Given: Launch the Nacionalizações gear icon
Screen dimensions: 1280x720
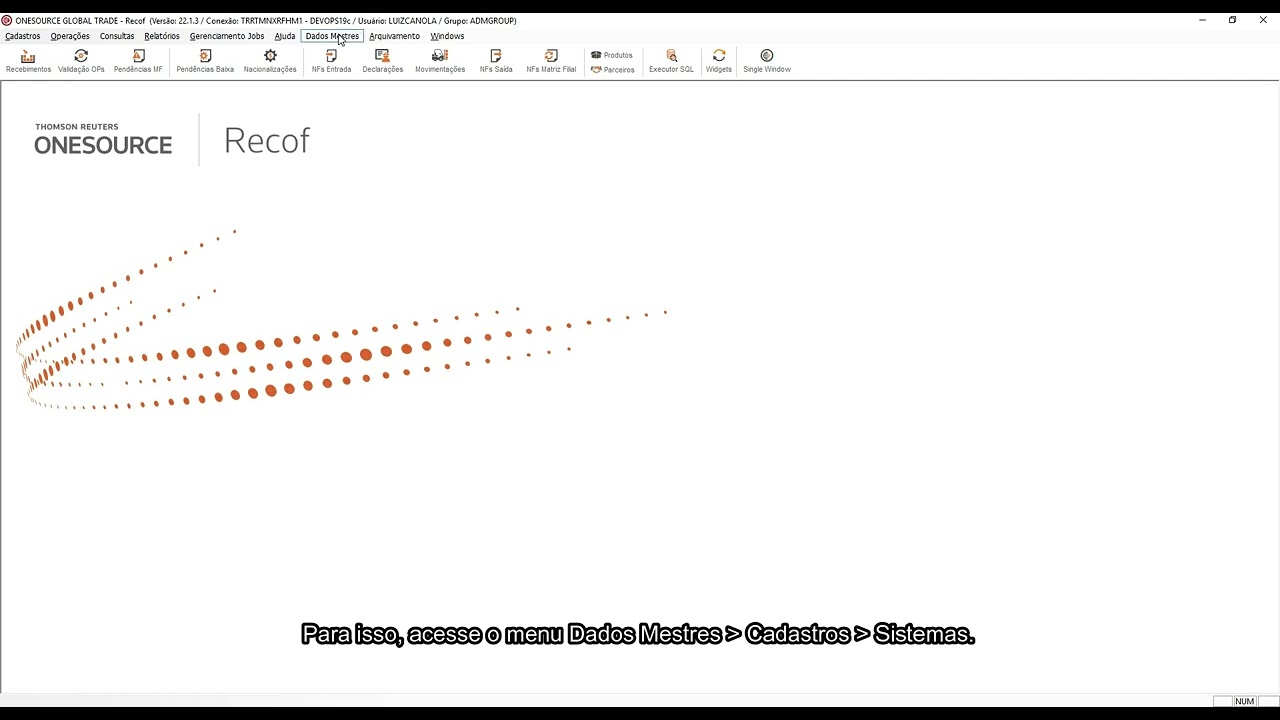Looking at the screenshot, I should 270,61.
